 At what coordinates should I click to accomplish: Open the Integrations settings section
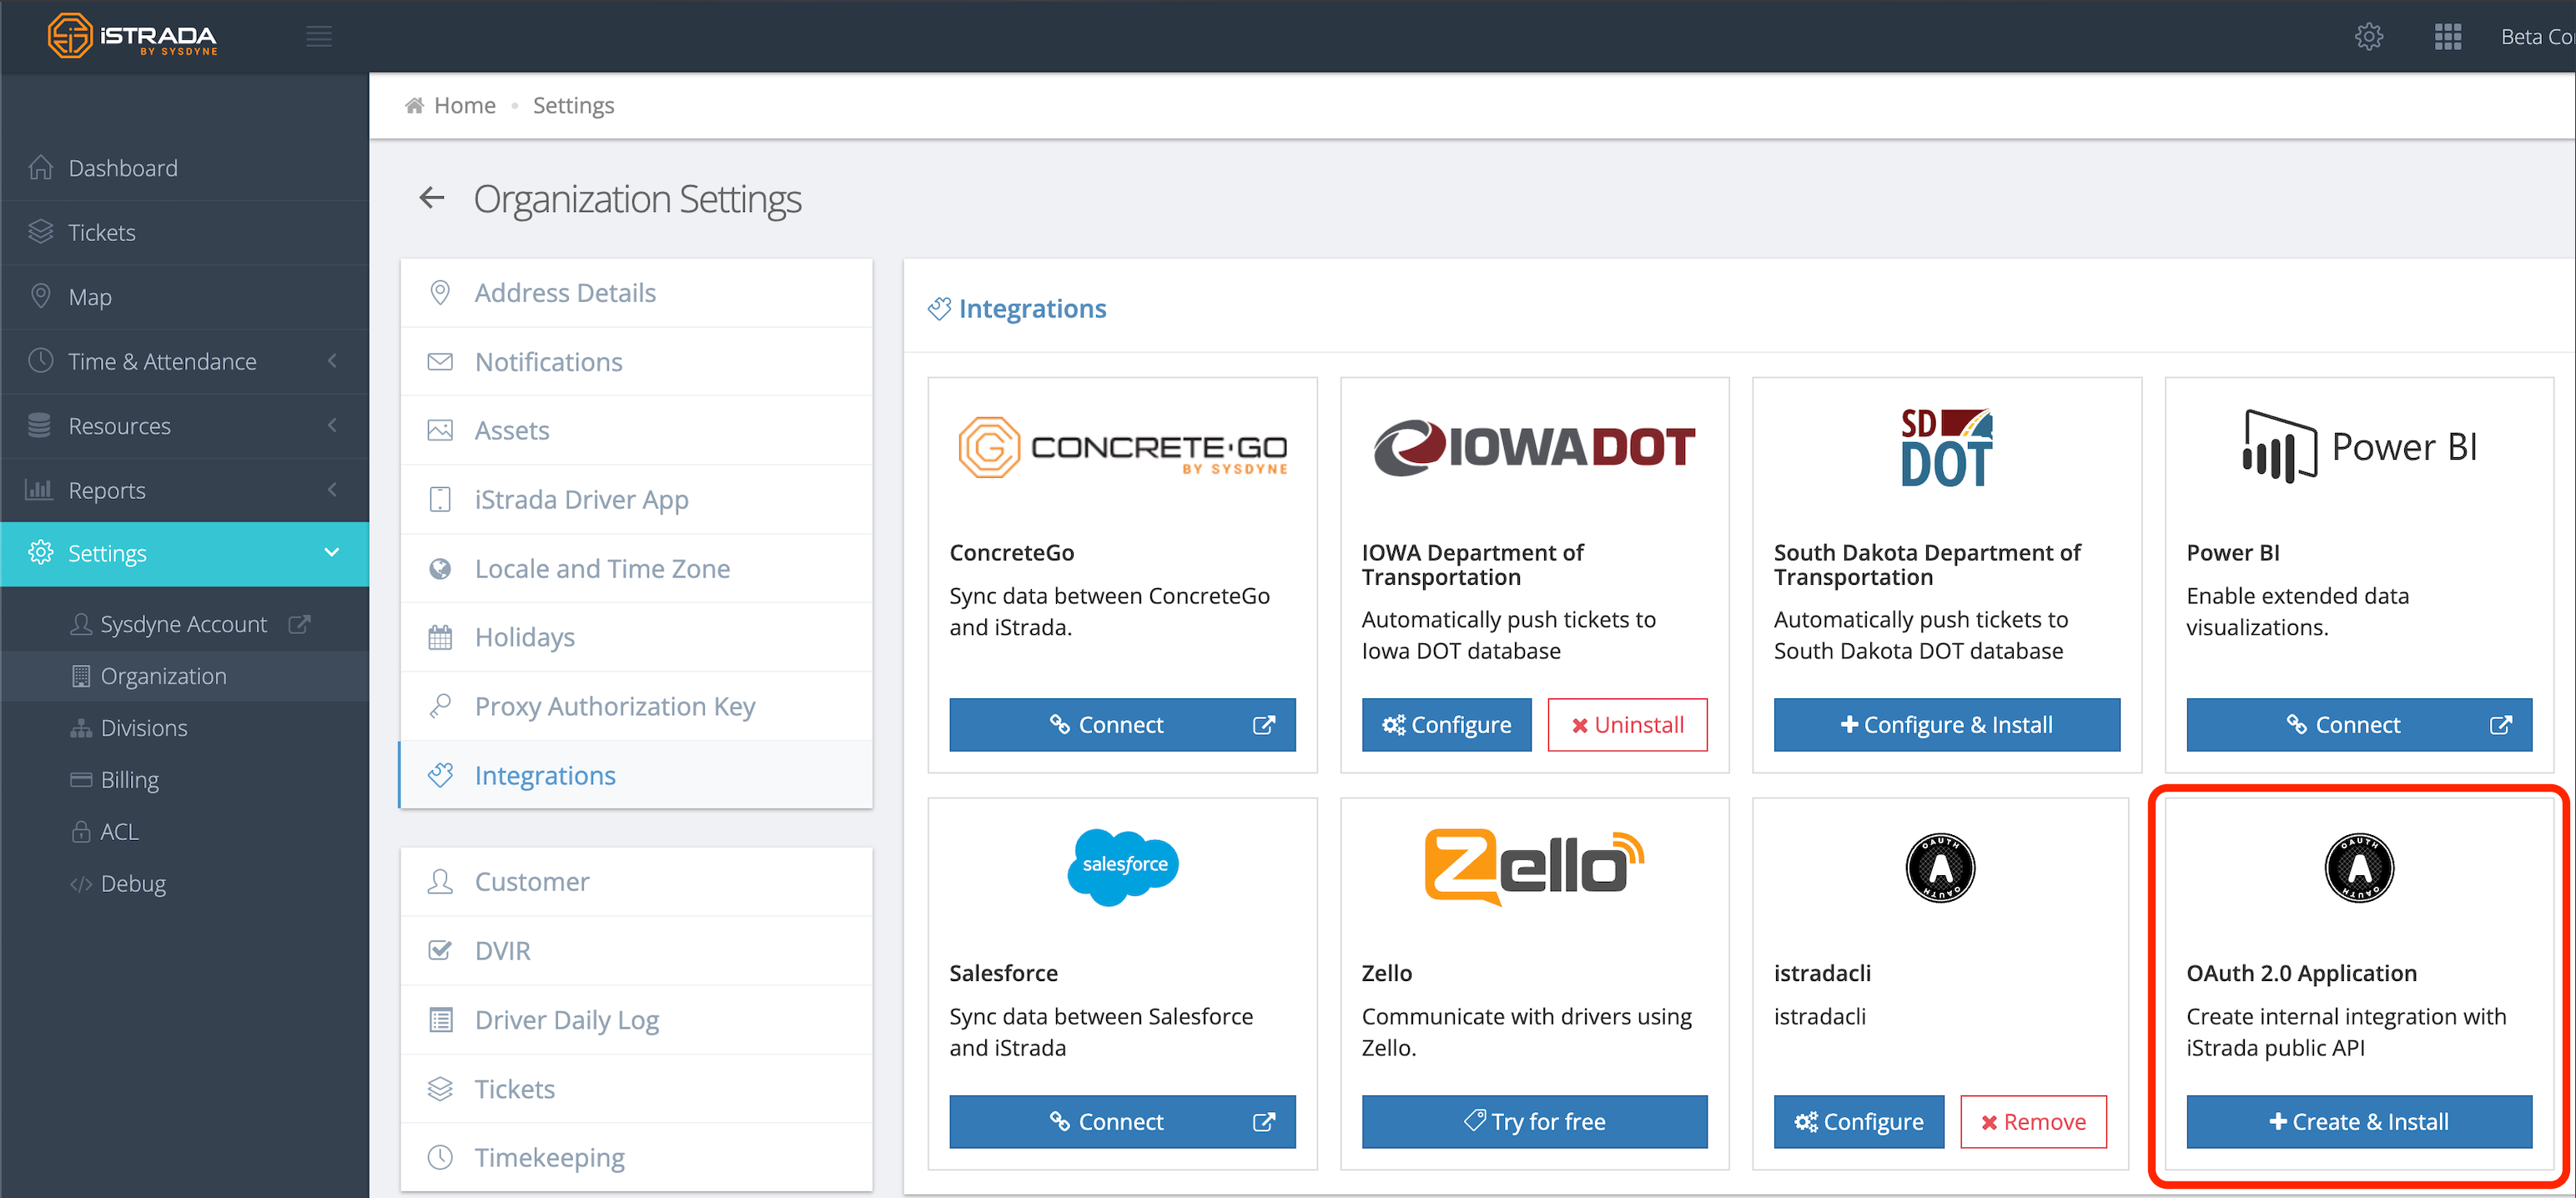pyautogui.click(x=545, y=775)
